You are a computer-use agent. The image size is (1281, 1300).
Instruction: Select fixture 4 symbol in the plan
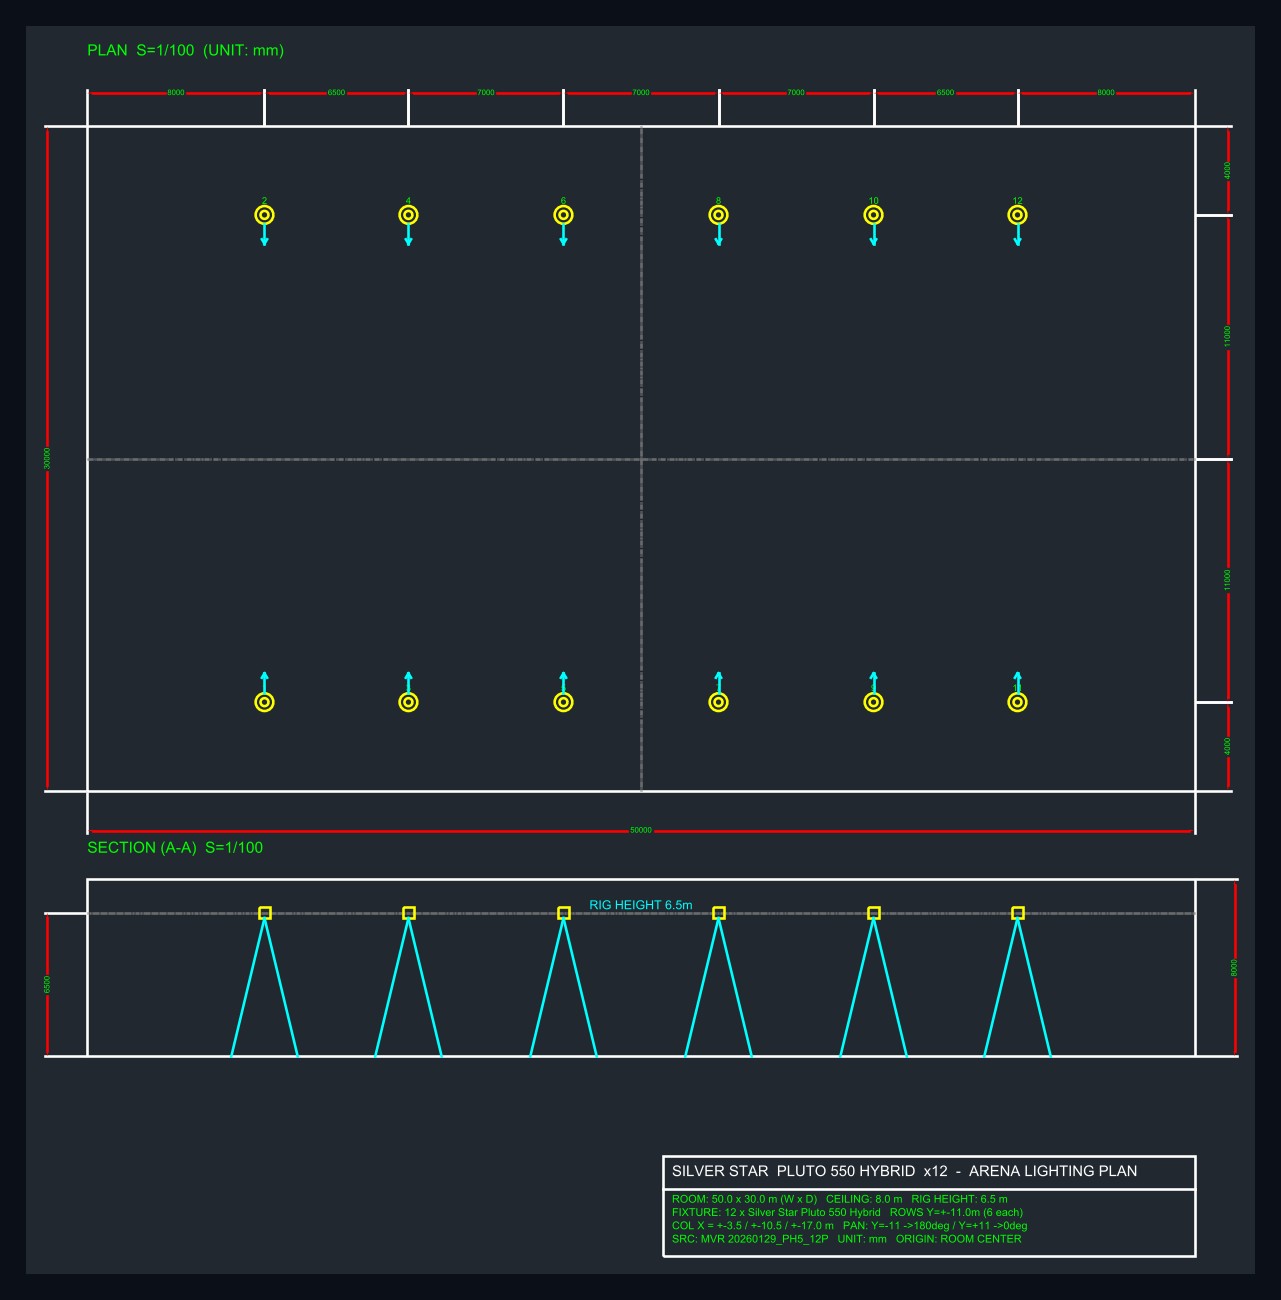coord(408,215)
